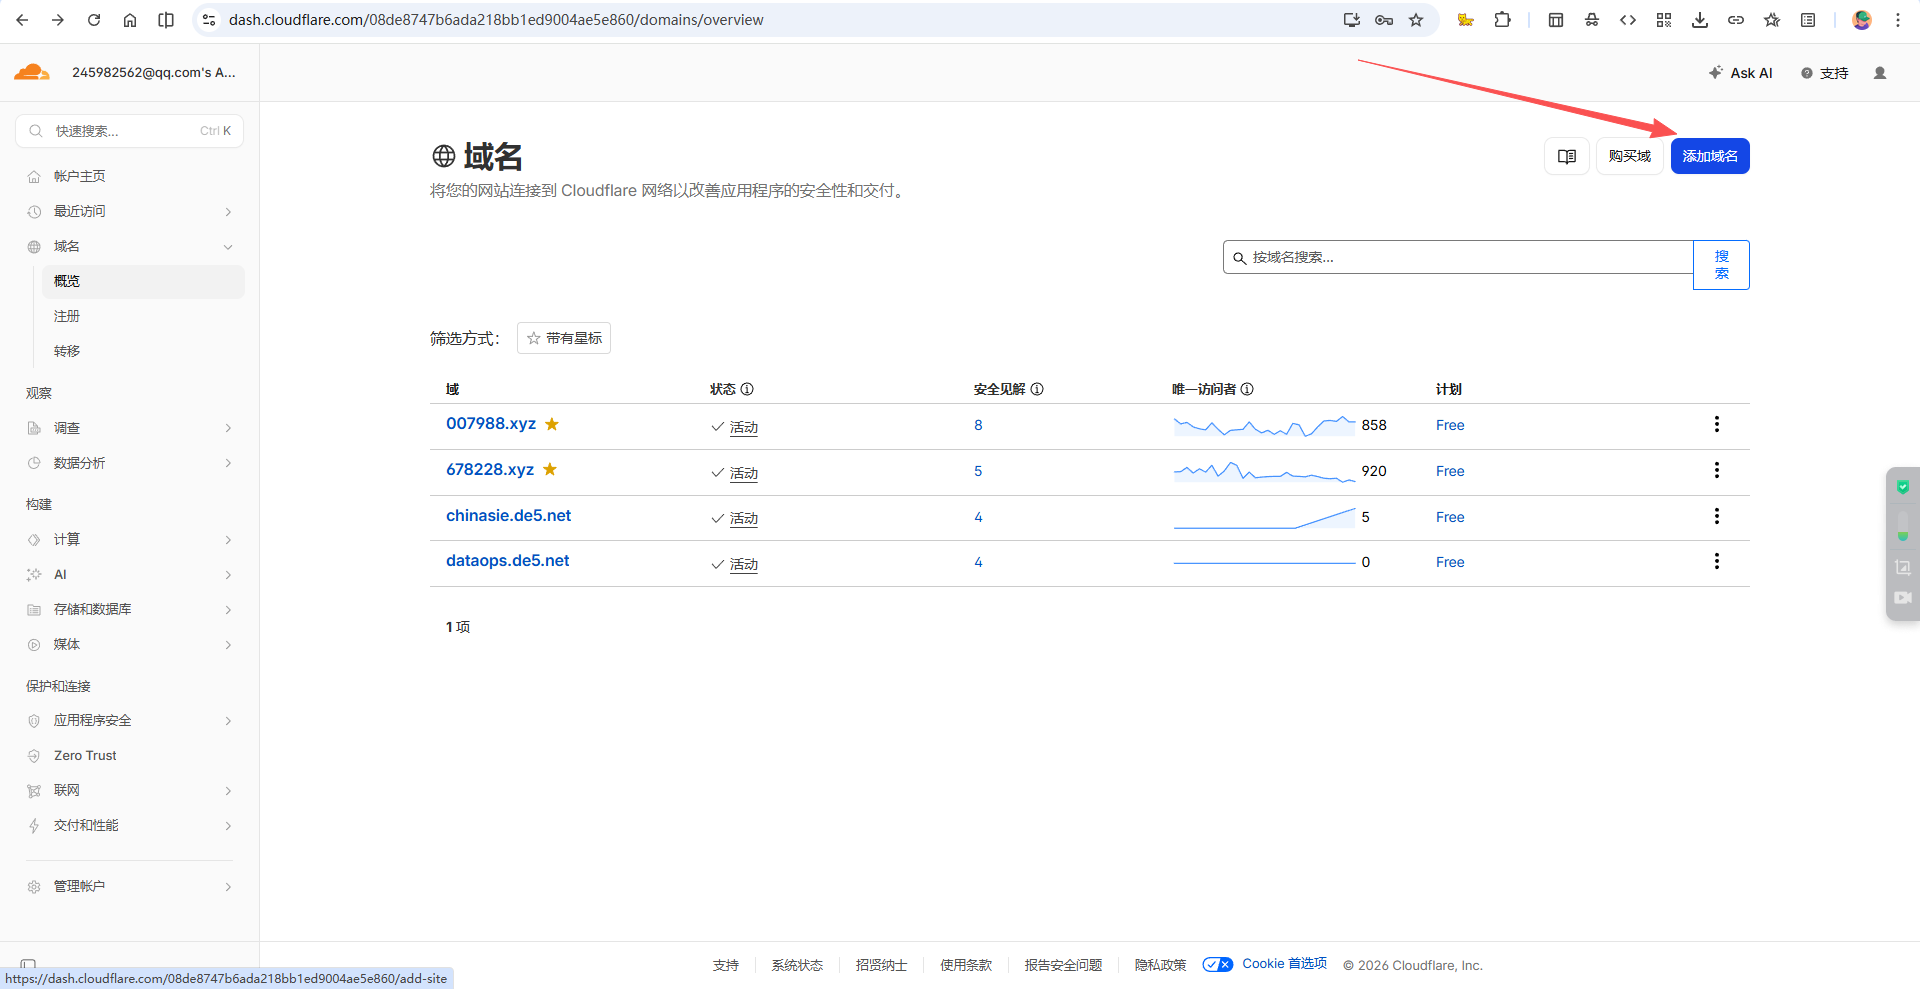Expand the AI sidebar item
The image size is (1920, 989).
tap(130, 574)
